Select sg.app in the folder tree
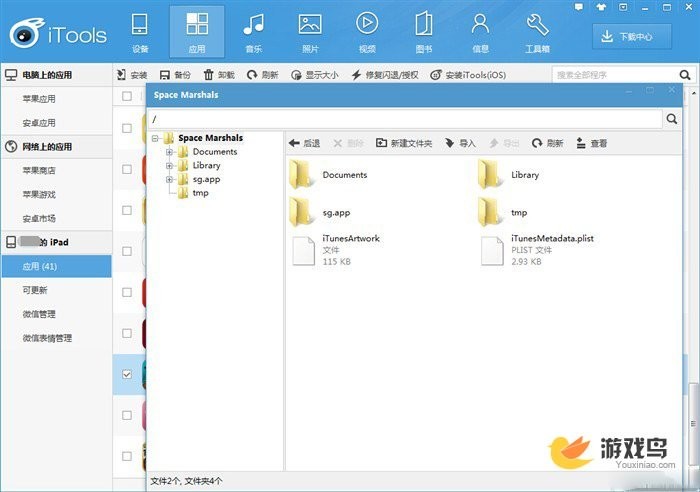Viewport: 700px width, 492px height. [206, 179]
